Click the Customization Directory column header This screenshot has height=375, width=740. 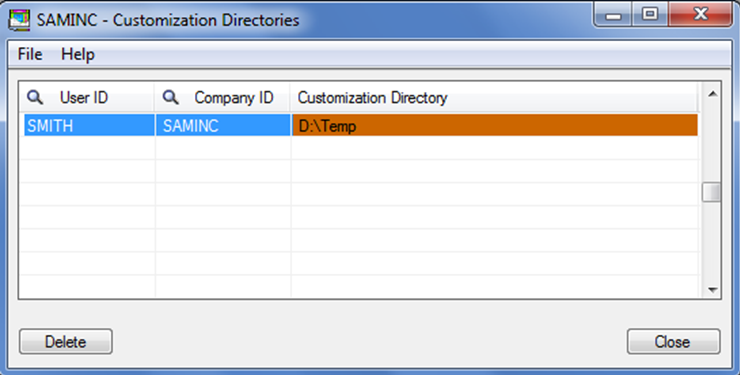point(494,98)
